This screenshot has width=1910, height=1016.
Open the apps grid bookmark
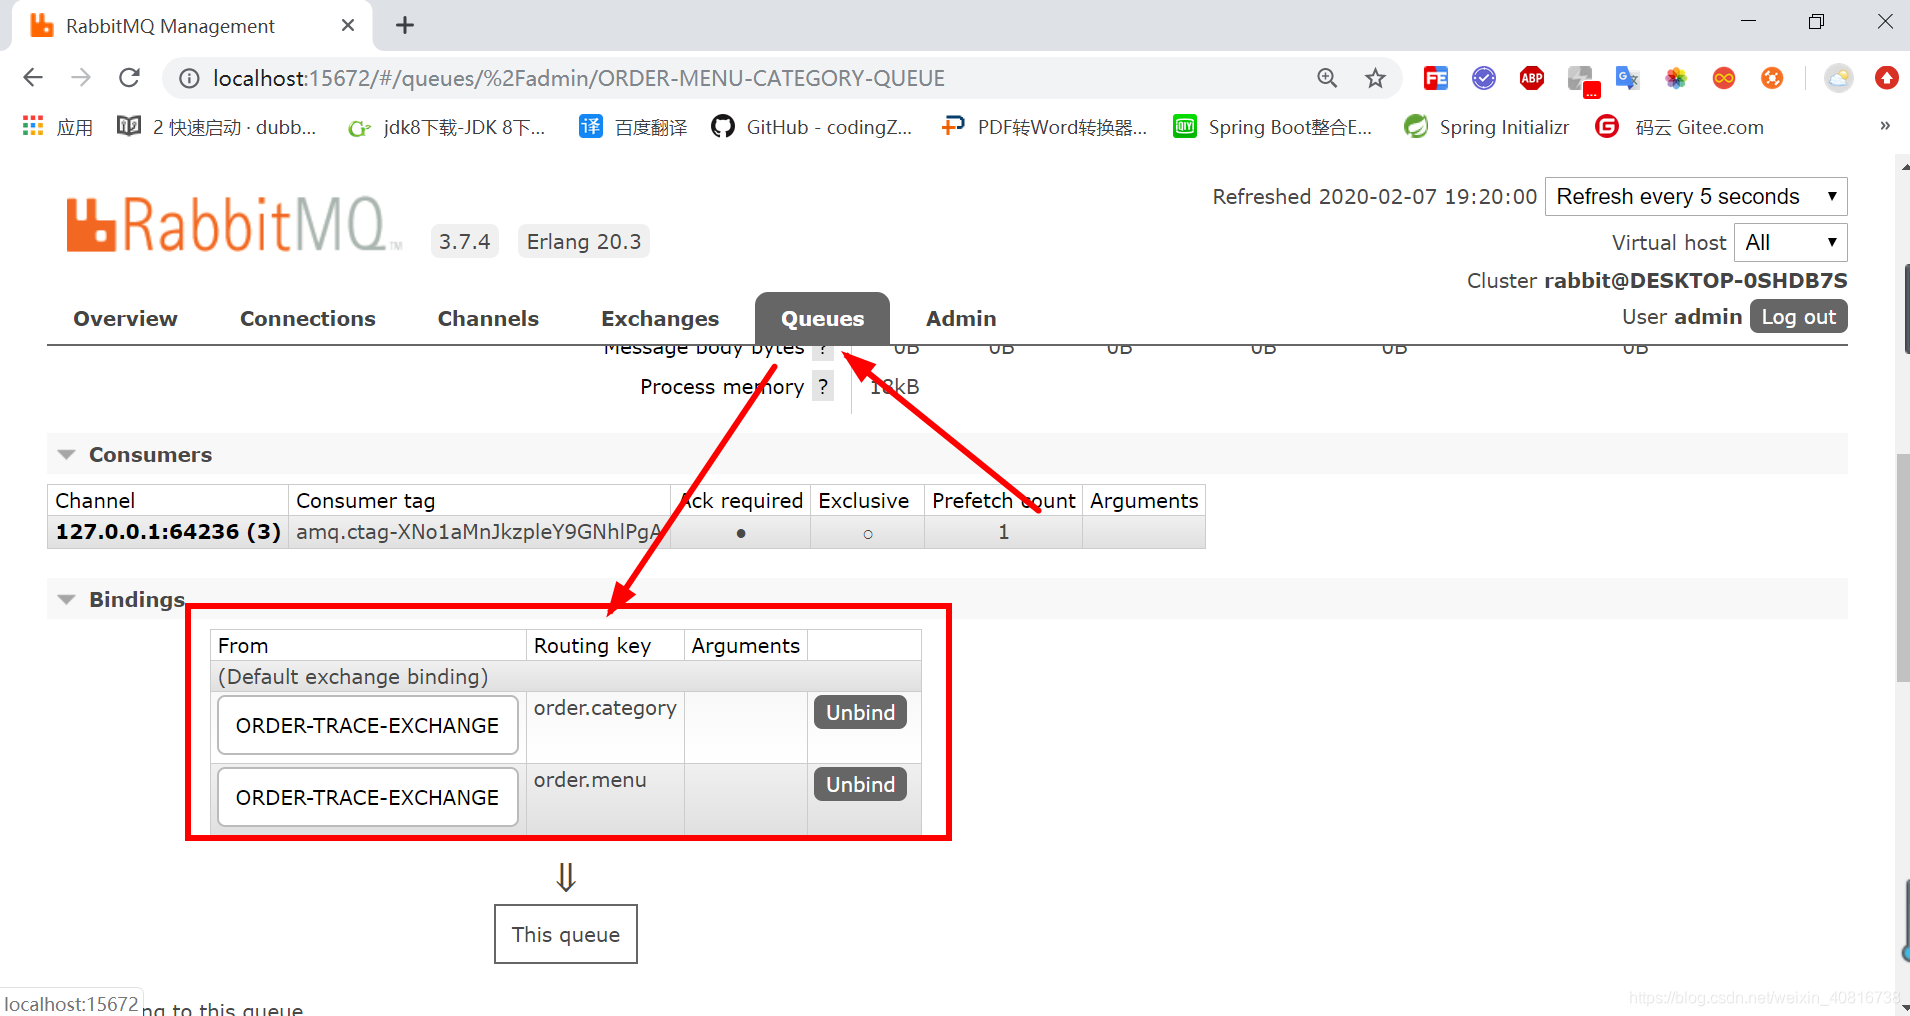[58, 127]
